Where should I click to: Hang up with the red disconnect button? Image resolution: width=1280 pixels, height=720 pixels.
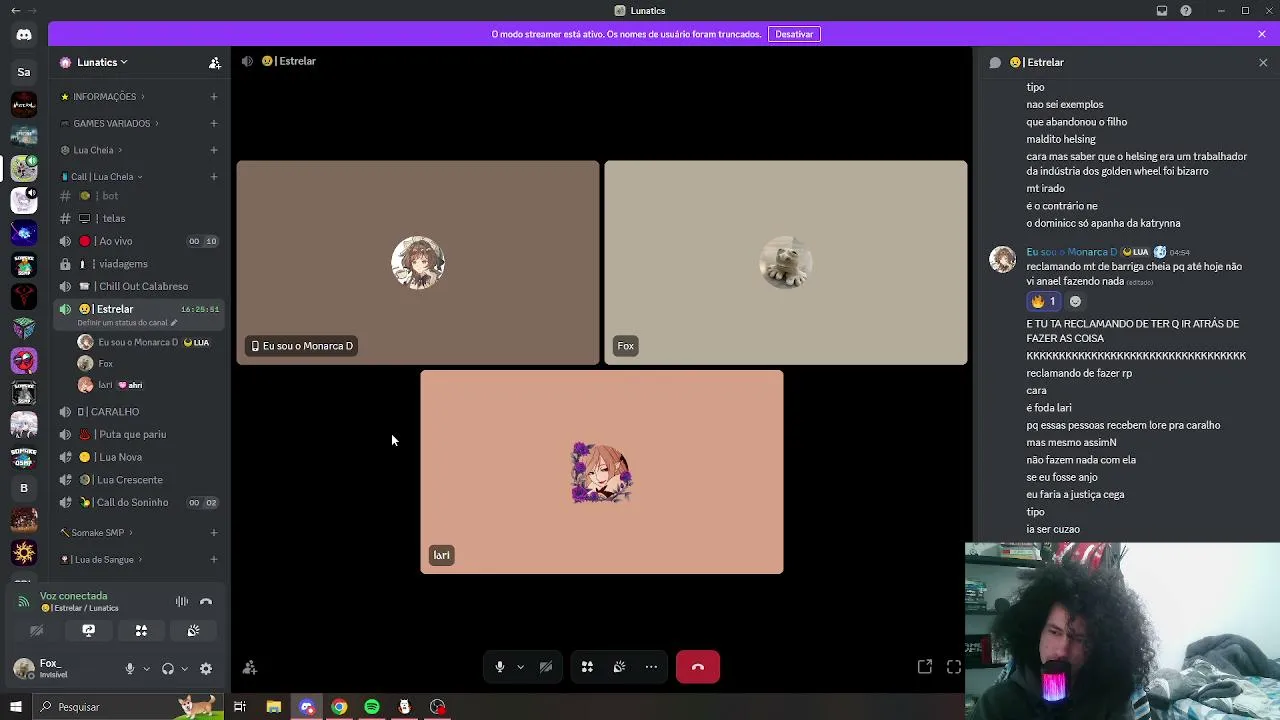point(698,667)
